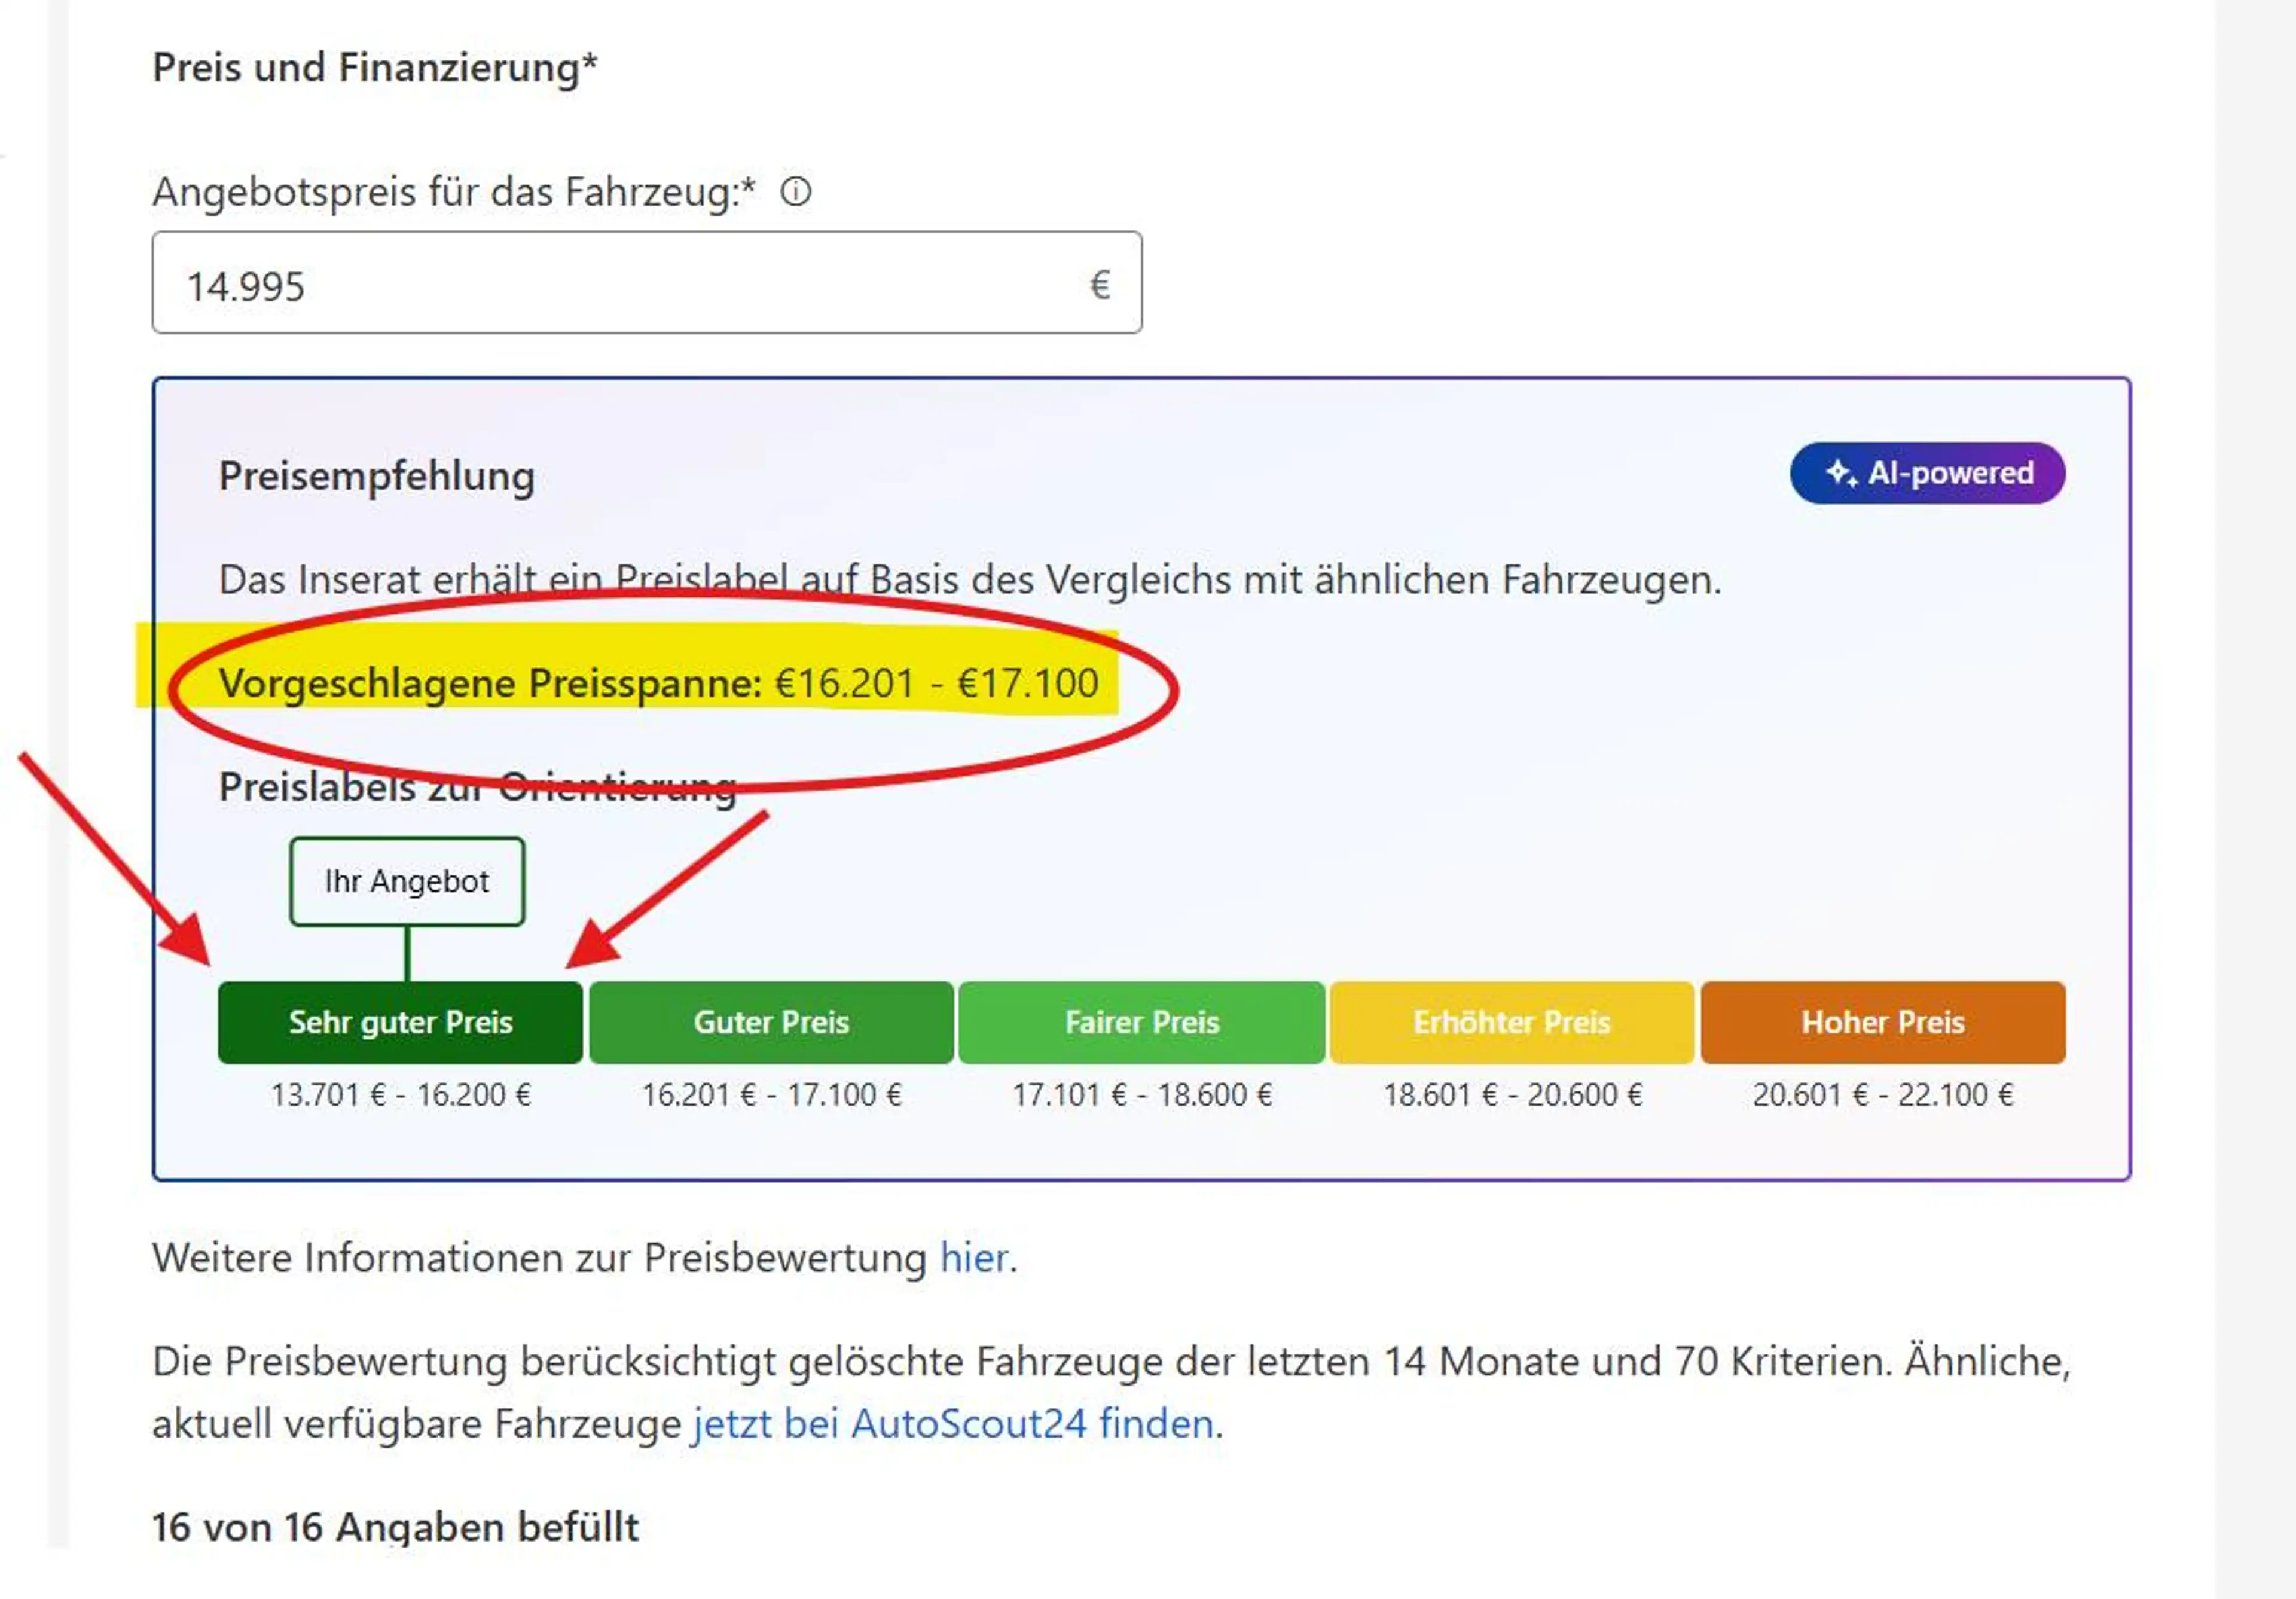This screenshot has height=1599, width=2296.
Task: Select the Hoher Preis label
Action: pyautogui.click(x=1883, y=1022)
